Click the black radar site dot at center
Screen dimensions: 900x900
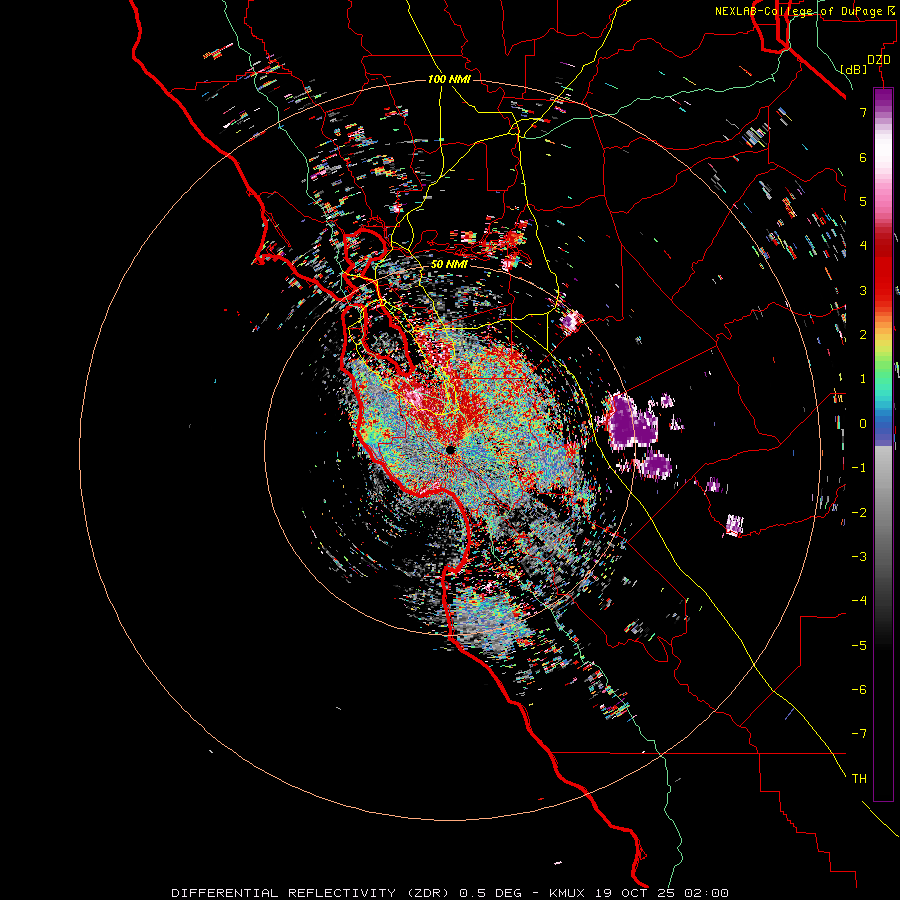tap(450, 449)
